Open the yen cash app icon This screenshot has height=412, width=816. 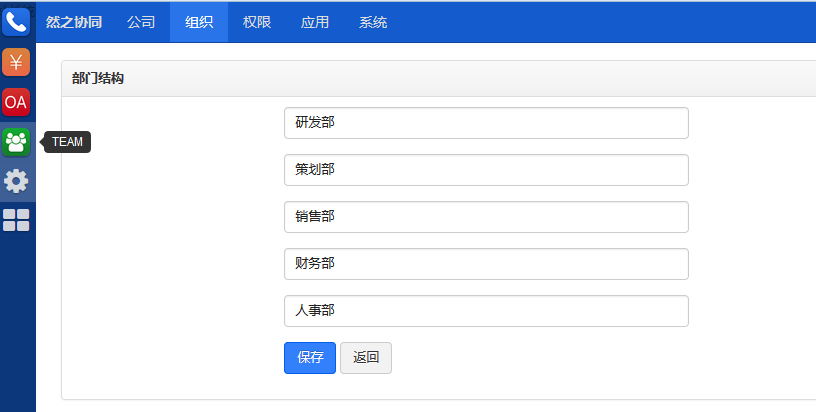pos(16,62)
